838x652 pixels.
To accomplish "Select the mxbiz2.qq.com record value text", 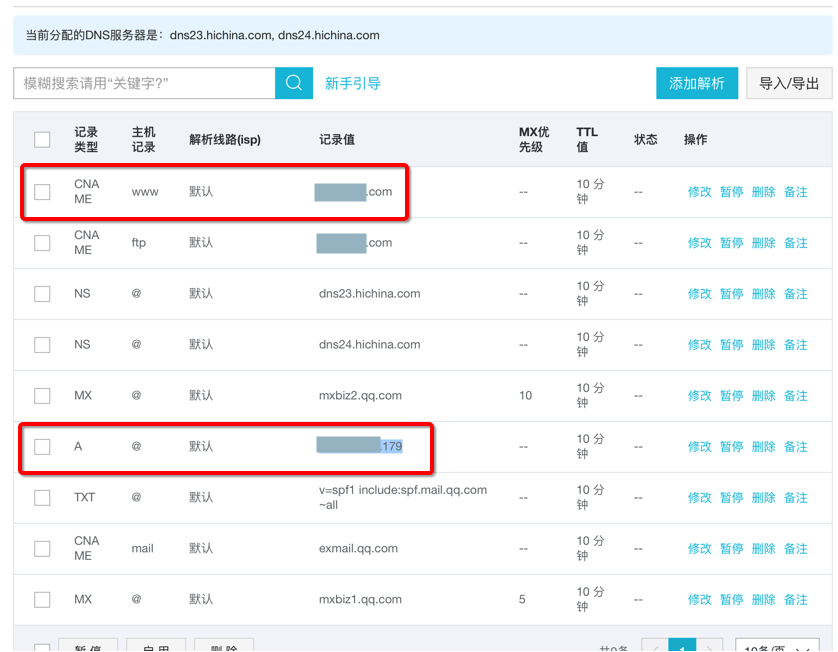I will [x=360, y=395].
